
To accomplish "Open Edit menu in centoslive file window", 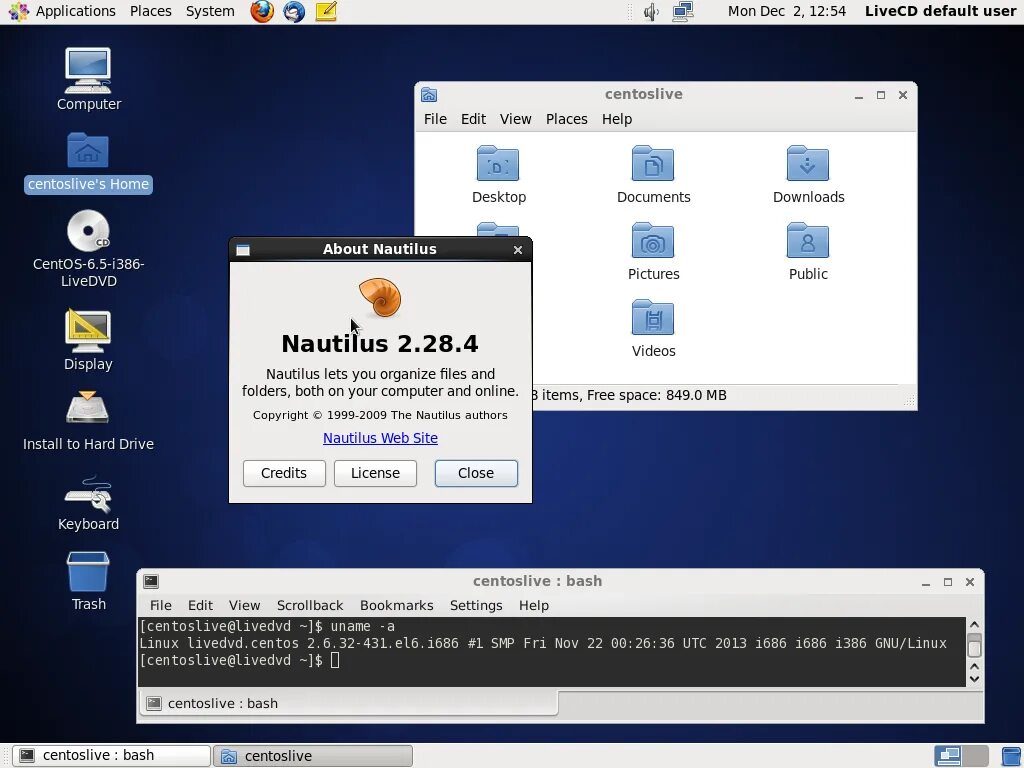I will [473, 119].
